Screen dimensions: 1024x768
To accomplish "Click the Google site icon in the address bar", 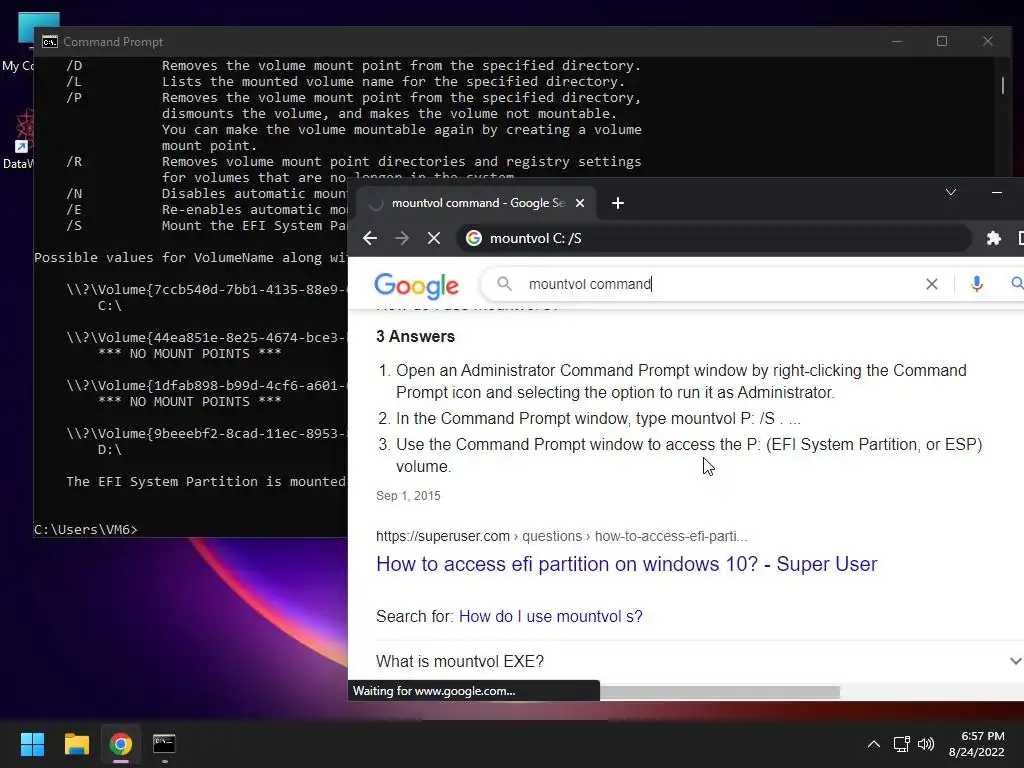I will coord(474,238).
